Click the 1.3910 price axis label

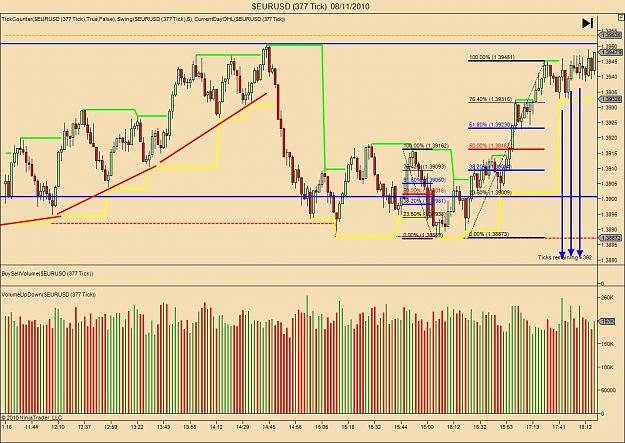pos(610,169)
